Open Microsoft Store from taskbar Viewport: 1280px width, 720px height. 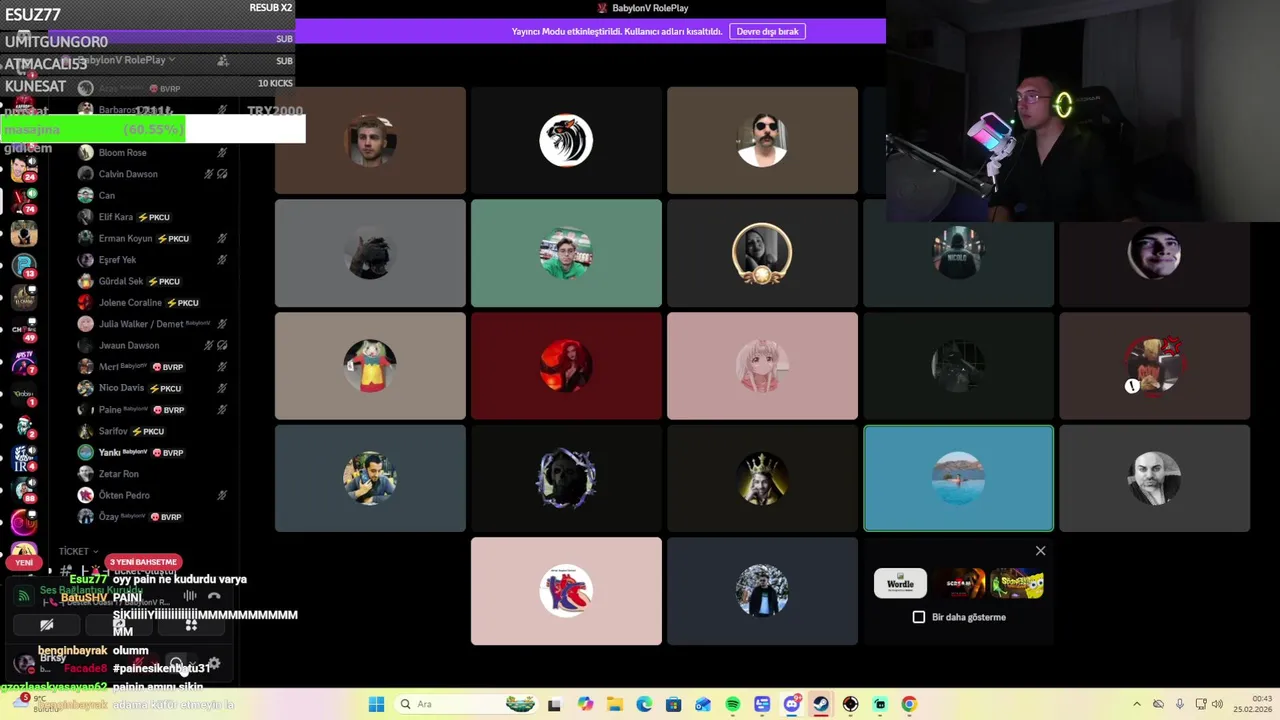point(674,704)
